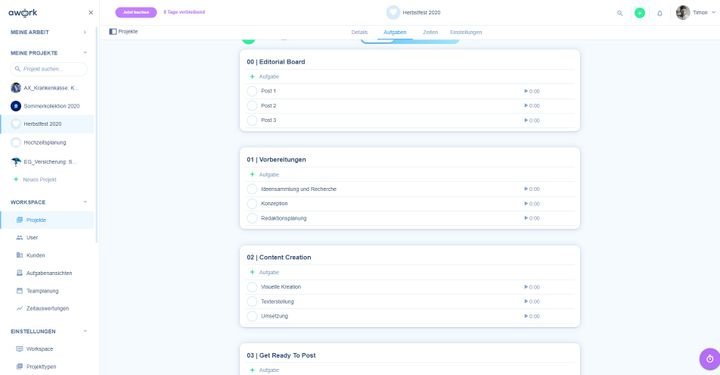
Task: Start time tracking for Umsetzung
Action: point(526,316)
